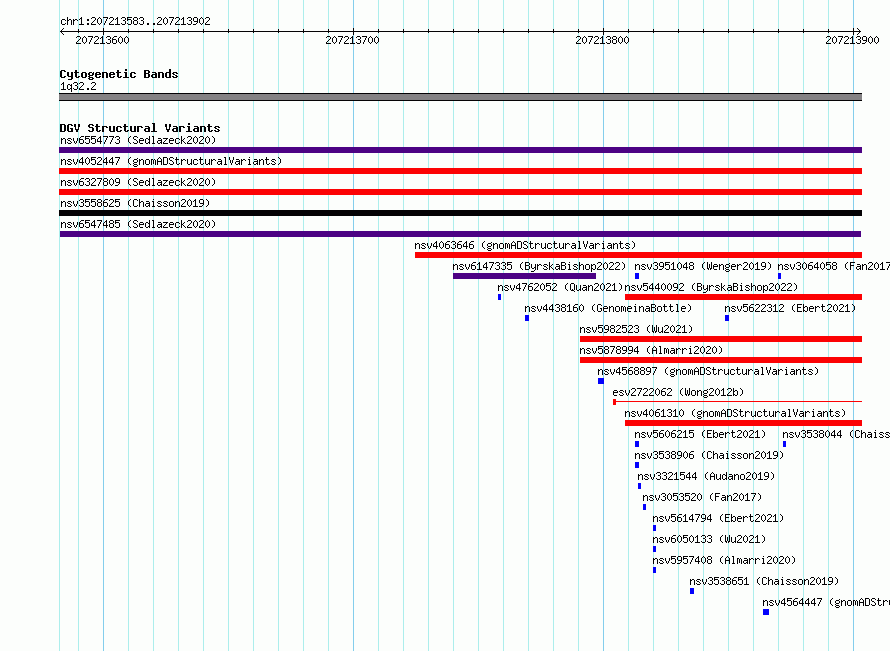The height and width of the screenshot is (651, 890).
Task: Open the nsv4061310 gnomADStructuralVariants label
Action: 735,413
